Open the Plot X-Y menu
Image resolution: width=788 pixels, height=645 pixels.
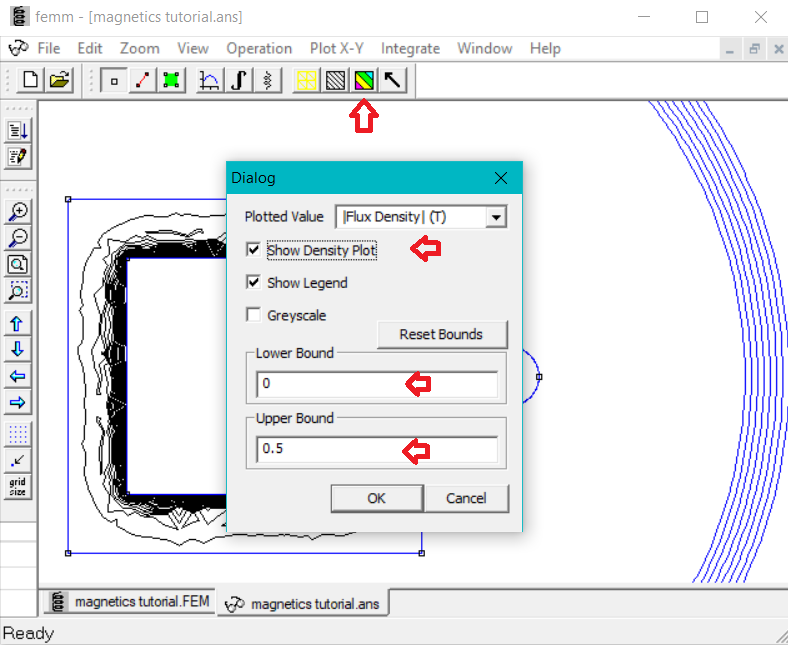click(x=337, y=48)
